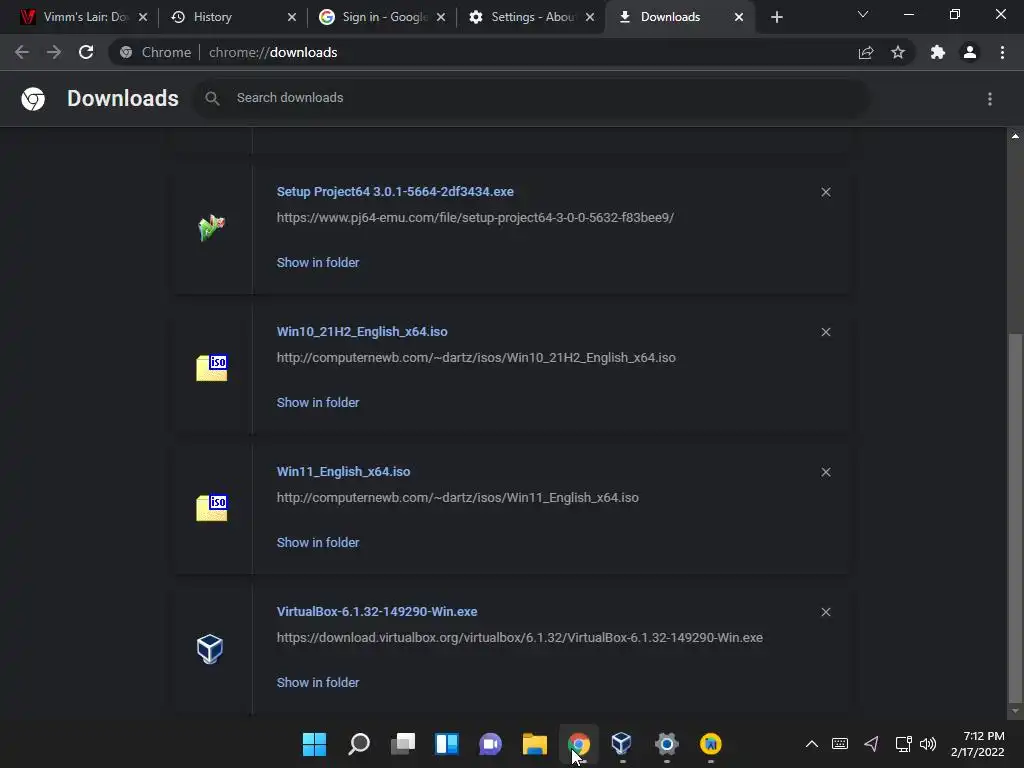This screenshot has height=768, width=1024.
Task: Show Win11_English ISO in folder
Action: pos(318,542)
